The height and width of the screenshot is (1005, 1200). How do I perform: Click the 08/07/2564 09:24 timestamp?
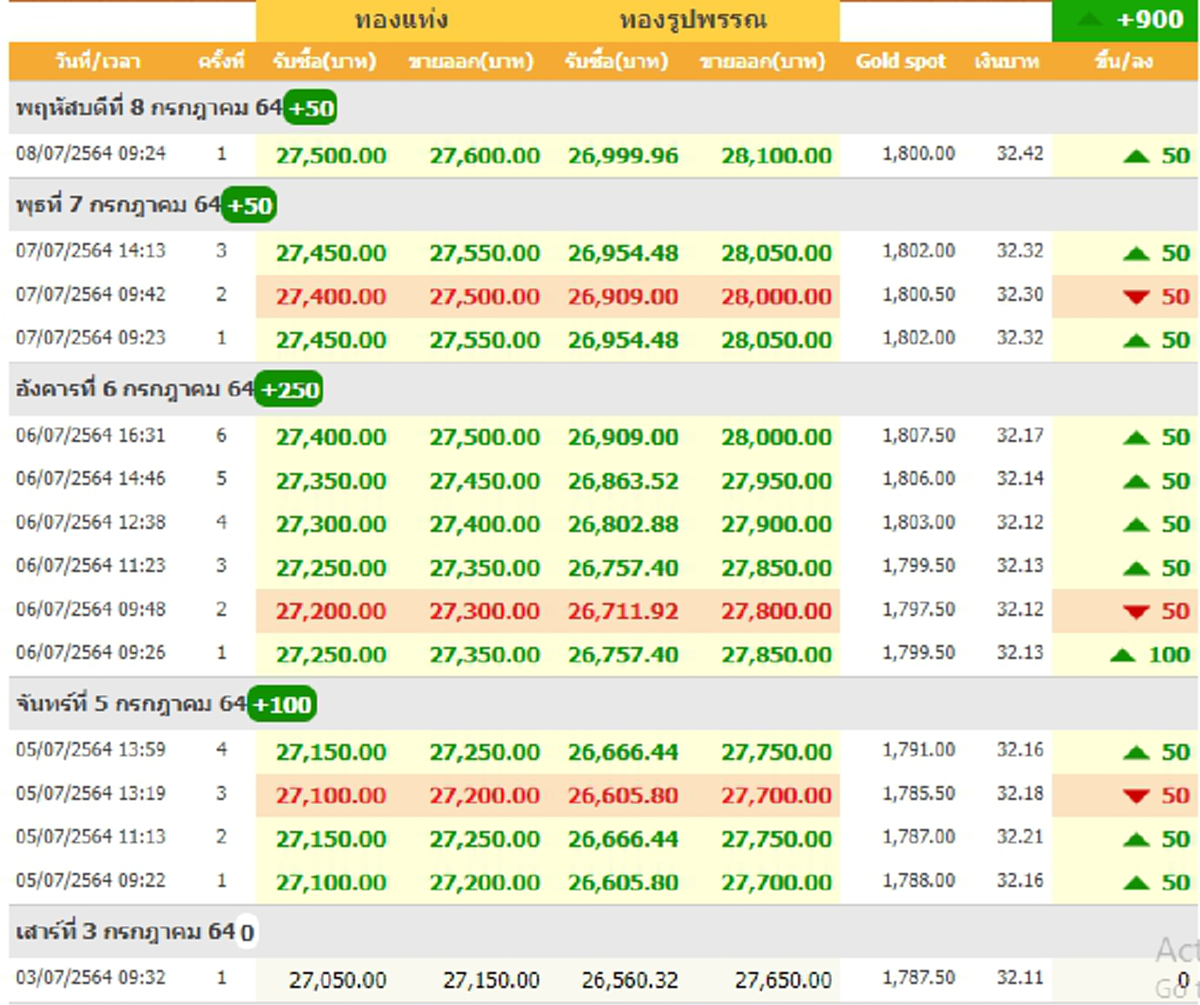(91, 153)
